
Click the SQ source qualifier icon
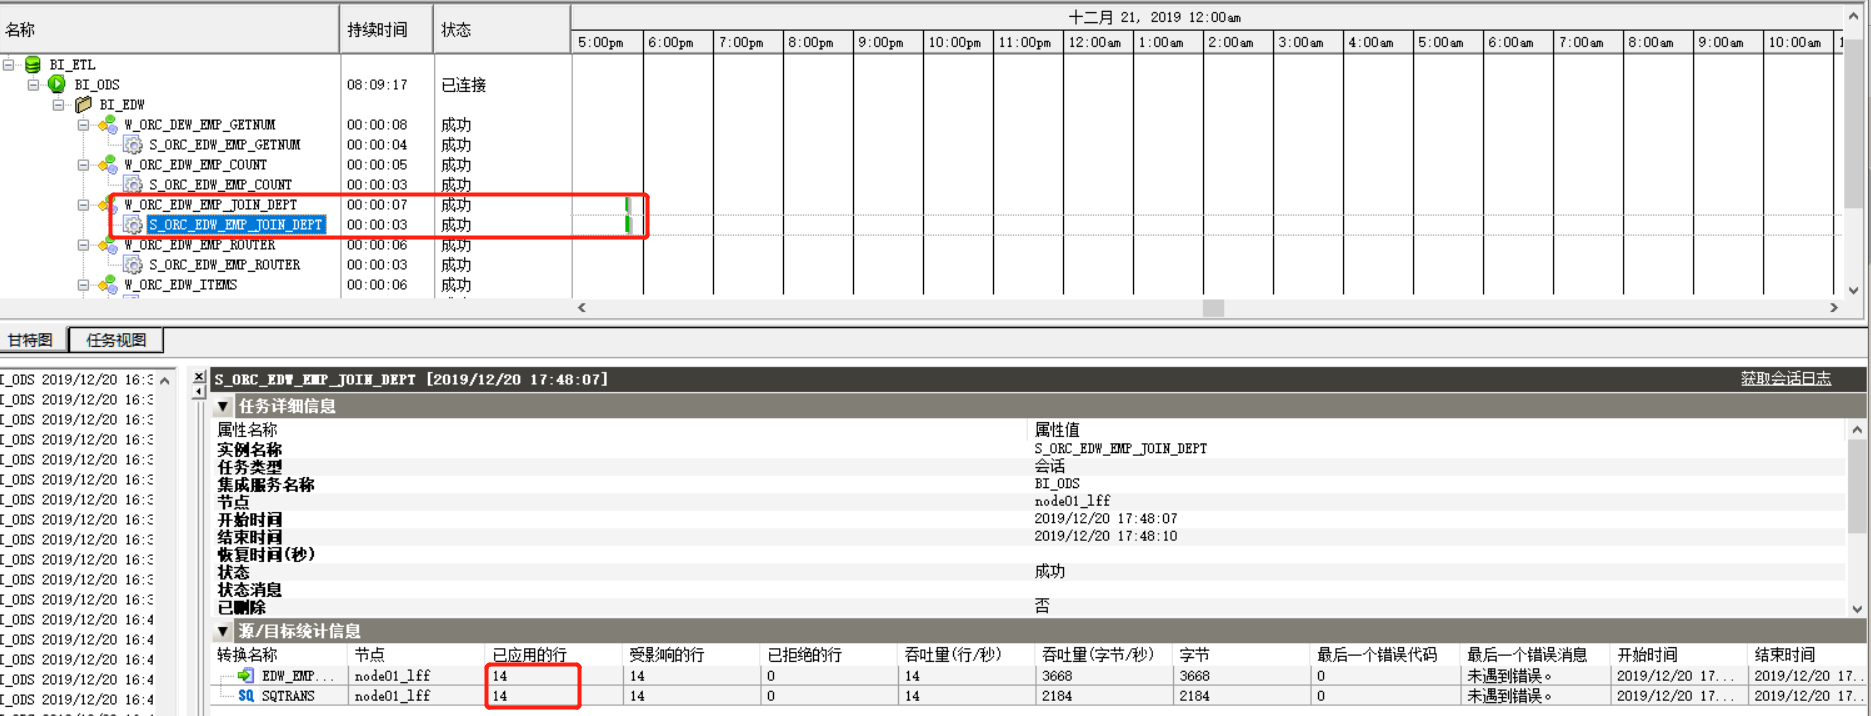click(246, 696)
